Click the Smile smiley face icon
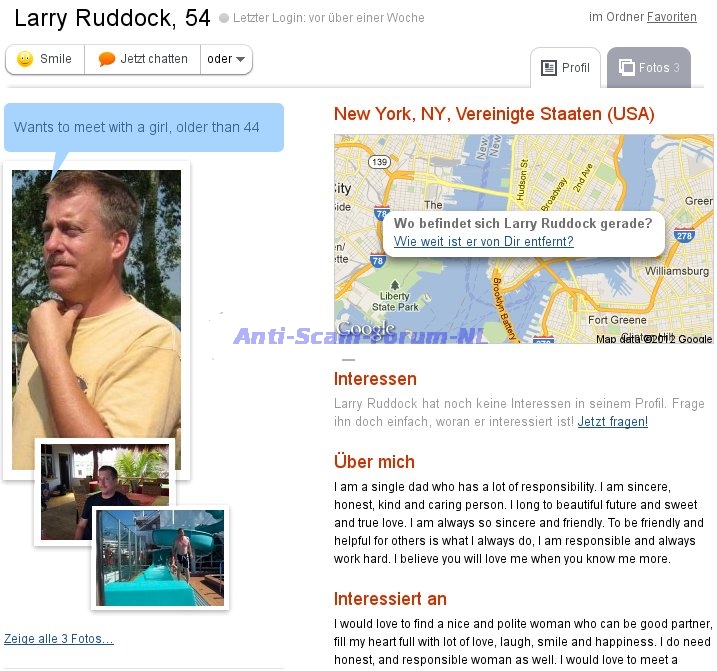The height and width of the screenshot is (671, 717). pyautogui.click(x=25, y=59)
